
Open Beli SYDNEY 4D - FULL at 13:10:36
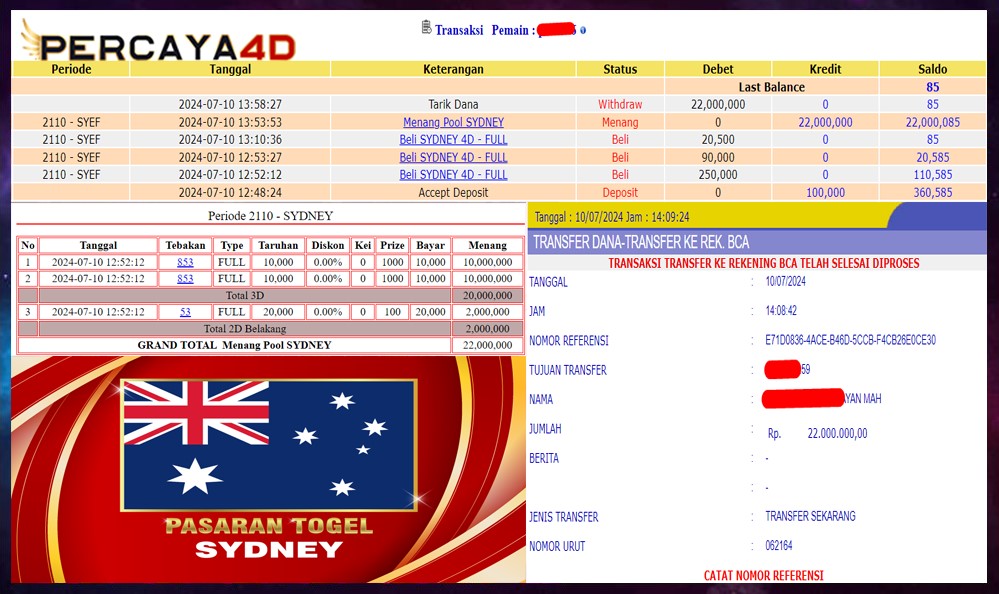point(453,140)
